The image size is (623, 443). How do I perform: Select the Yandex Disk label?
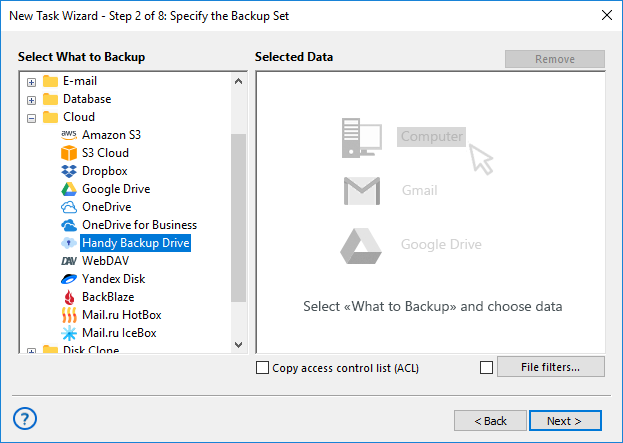click(113, 279)
